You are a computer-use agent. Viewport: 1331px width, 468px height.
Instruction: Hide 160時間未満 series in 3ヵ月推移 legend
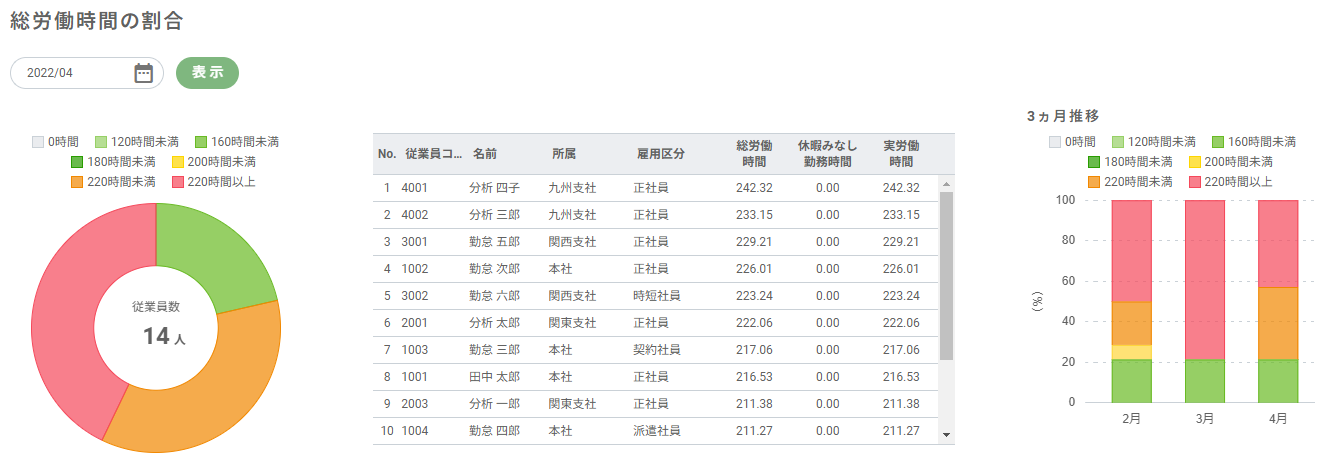click(x=1253, y=142)
